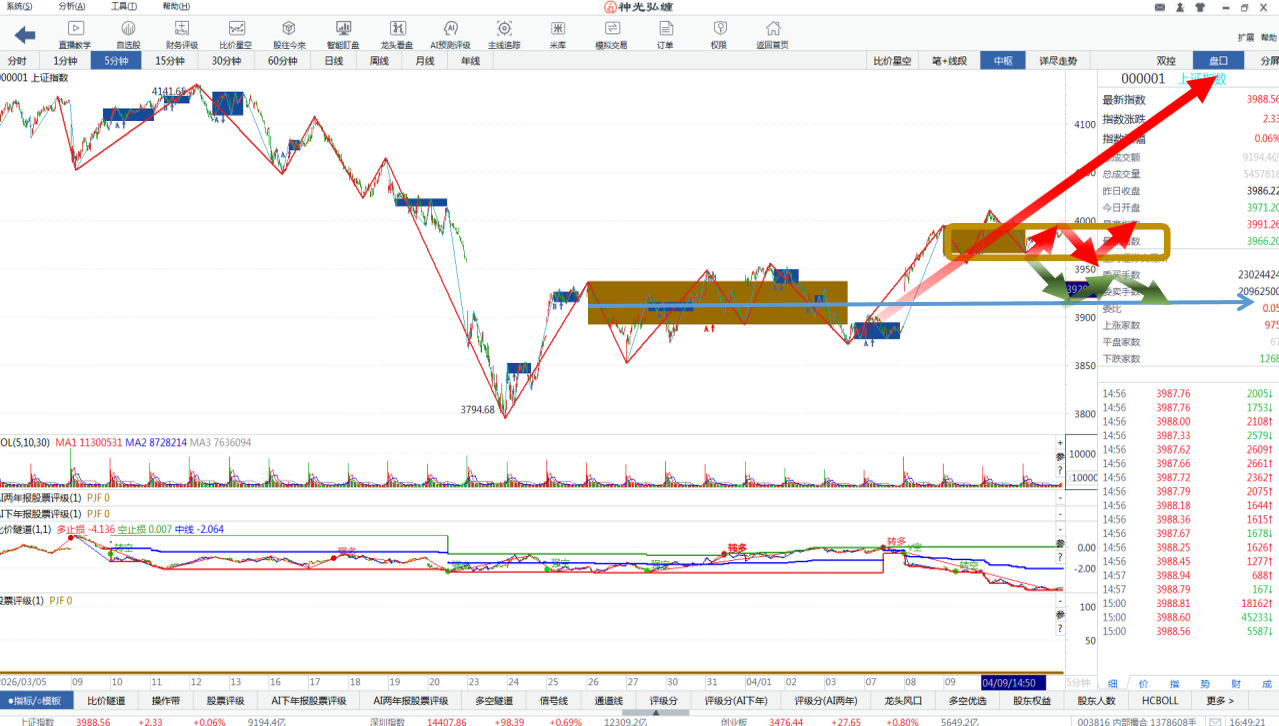Open 直播教学 live teaching icon
Screen dimensions: 1279x726
pos(74,34)
